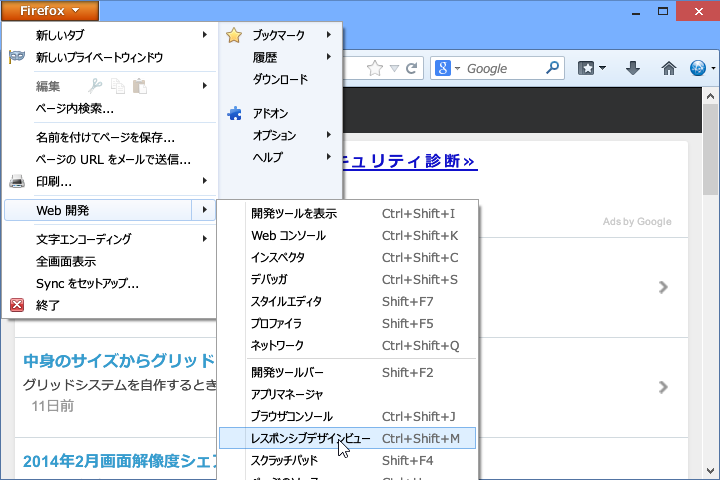
Task: Click the Ads by Google label
Action: [637, 222]
